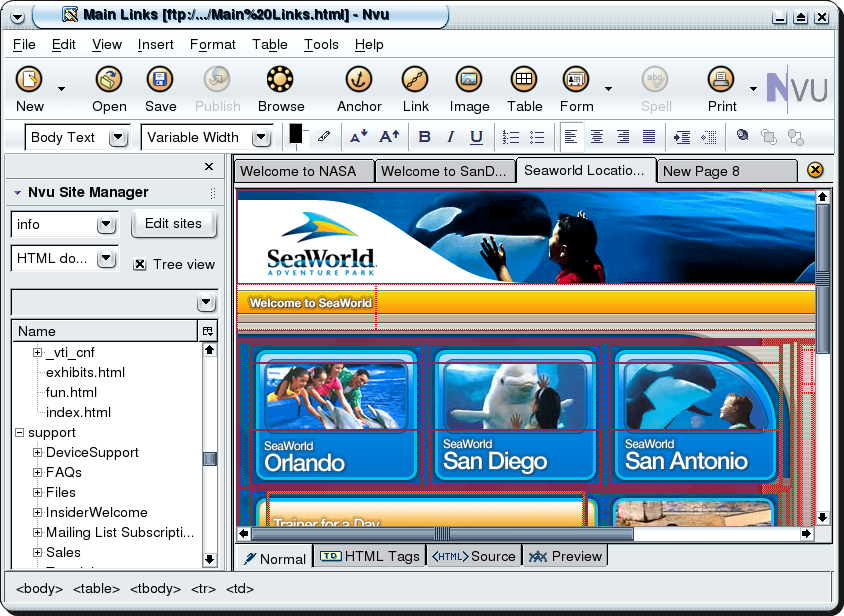Switch to Preview view tab

click(565, 556)
